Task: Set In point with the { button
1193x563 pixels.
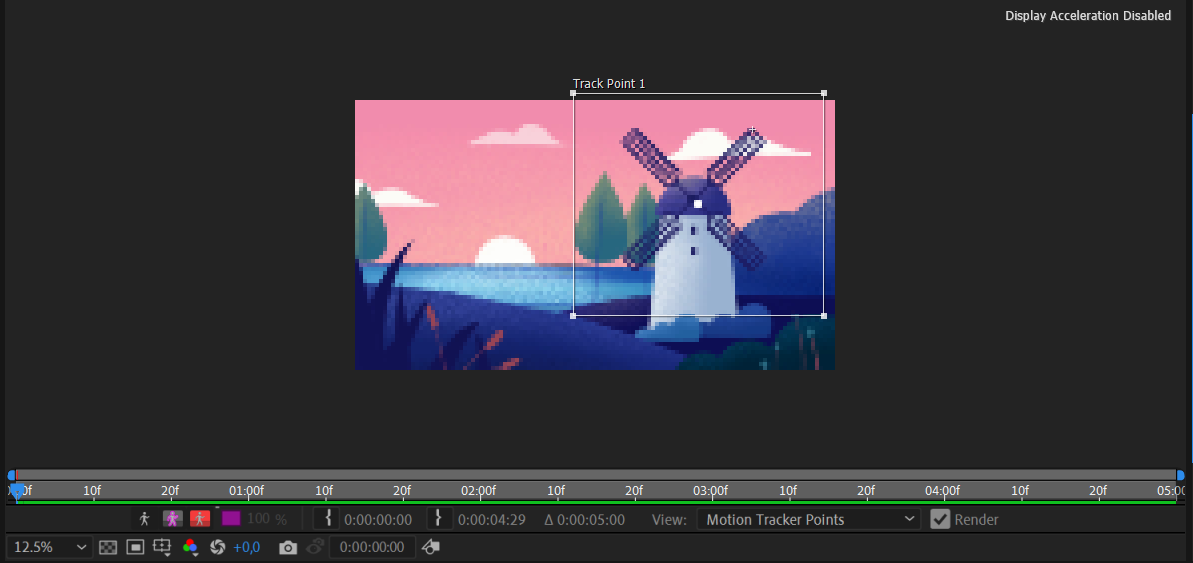Action: click(x=327, y=519)
